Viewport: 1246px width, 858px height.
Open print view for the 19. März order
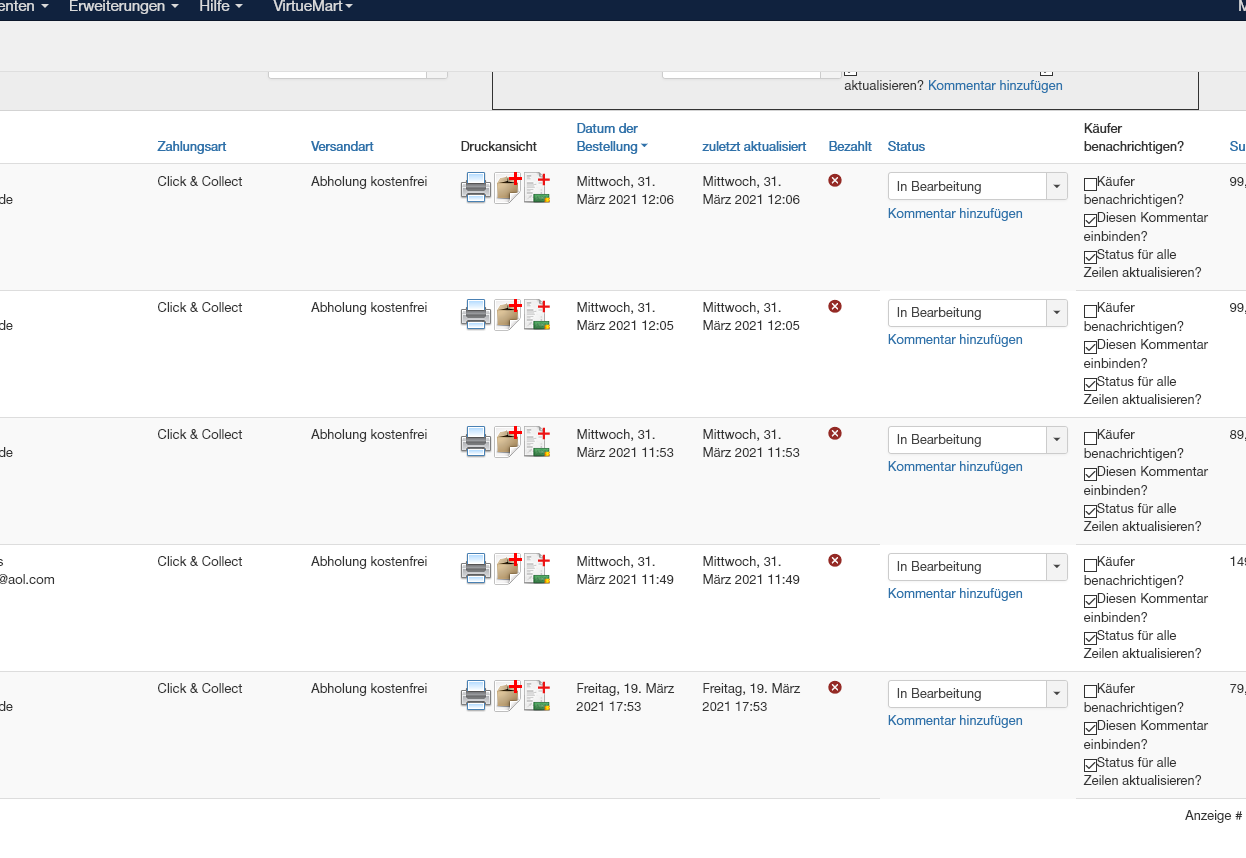475,695
